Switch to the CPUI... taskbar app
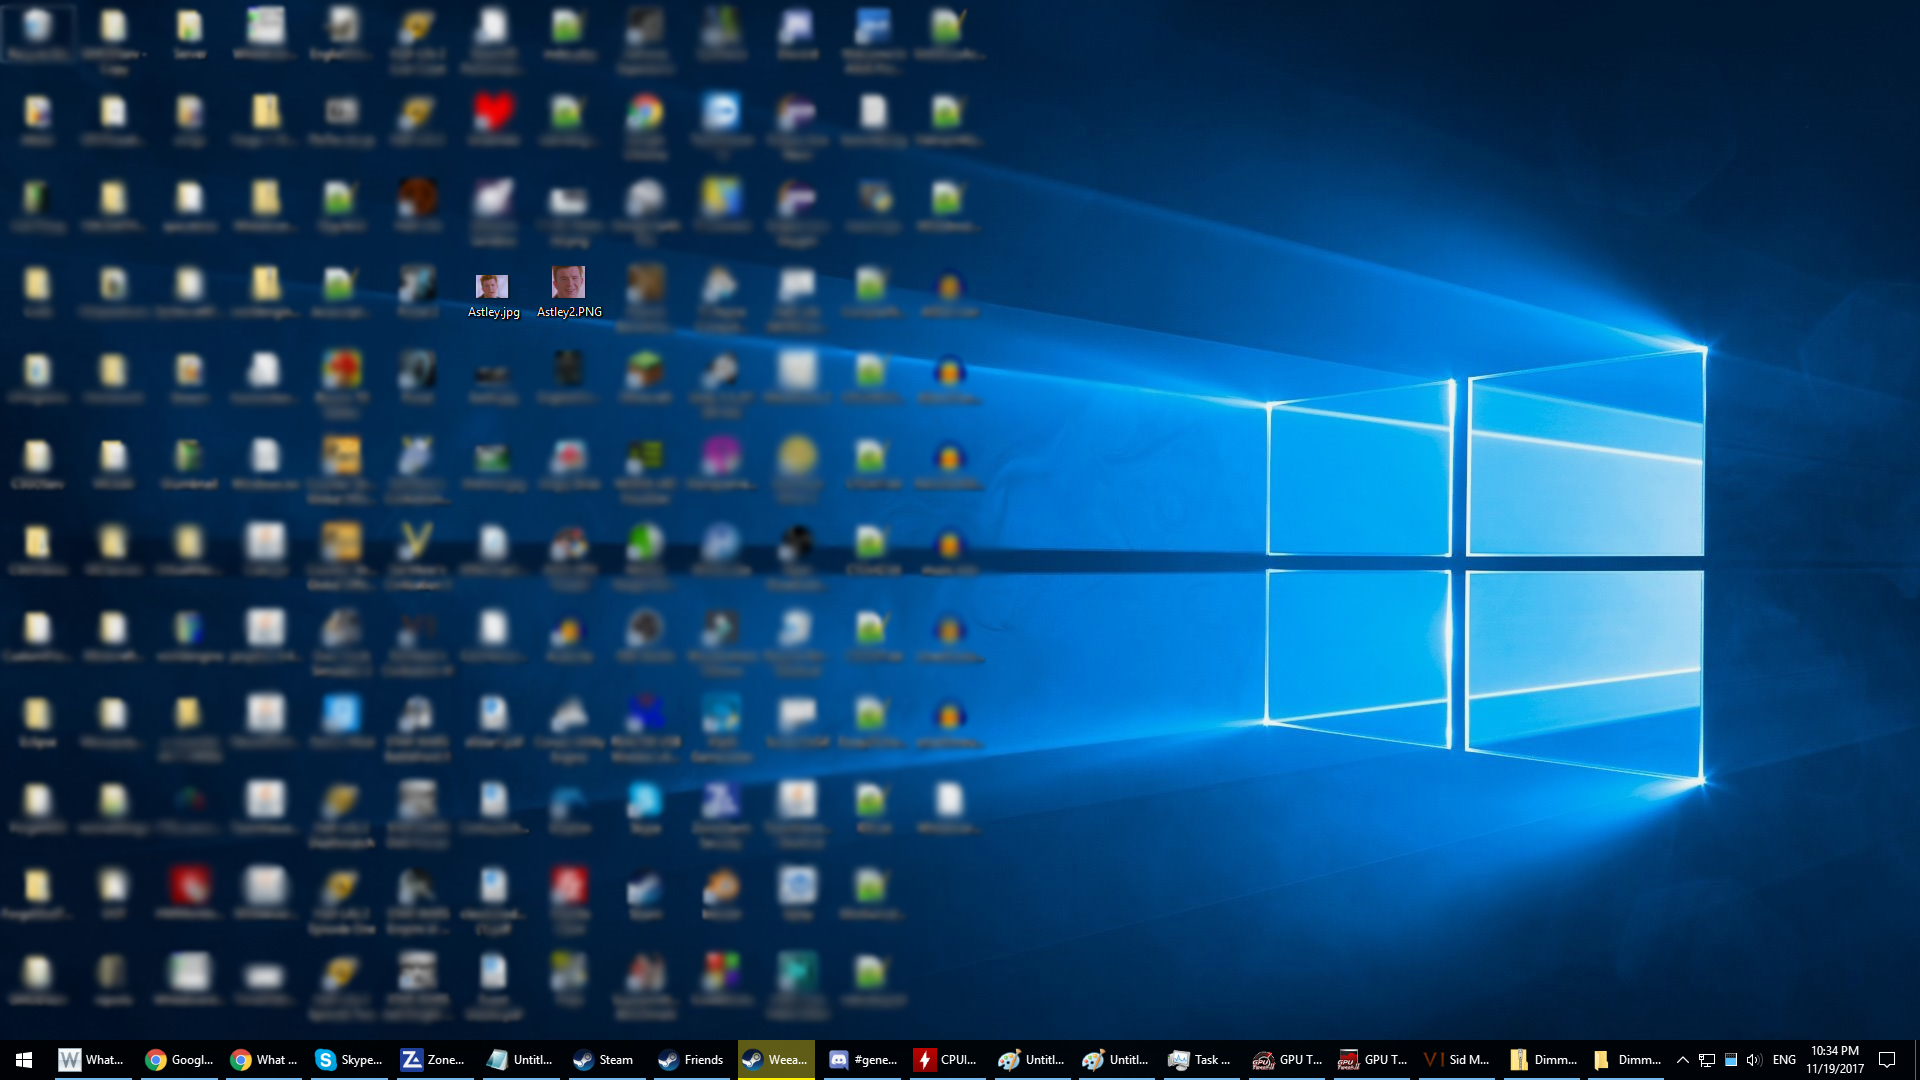 tap(946, 1060)
